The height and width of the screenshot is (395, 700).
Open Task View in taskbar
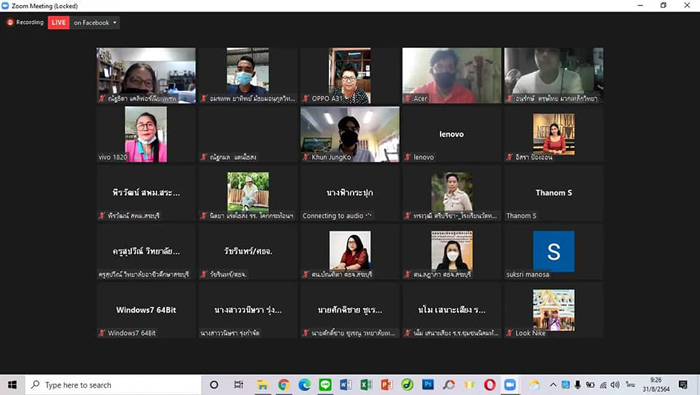[239, 385]
